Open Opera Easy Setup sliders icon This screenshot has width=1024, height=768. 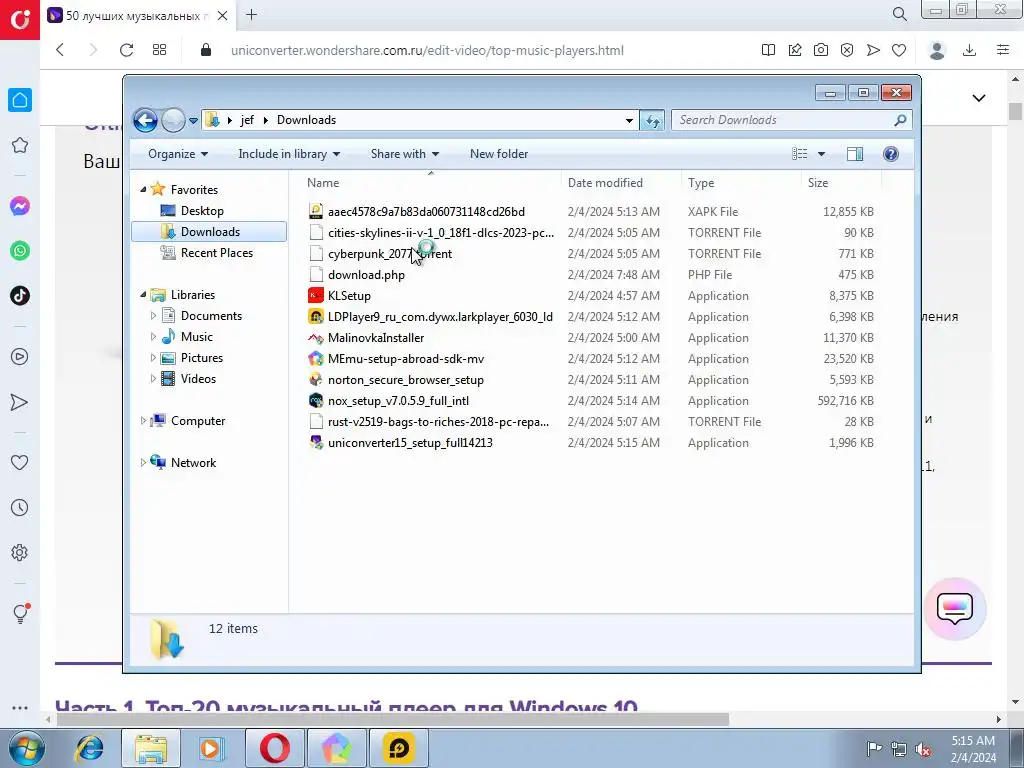tap(1003, 50)
